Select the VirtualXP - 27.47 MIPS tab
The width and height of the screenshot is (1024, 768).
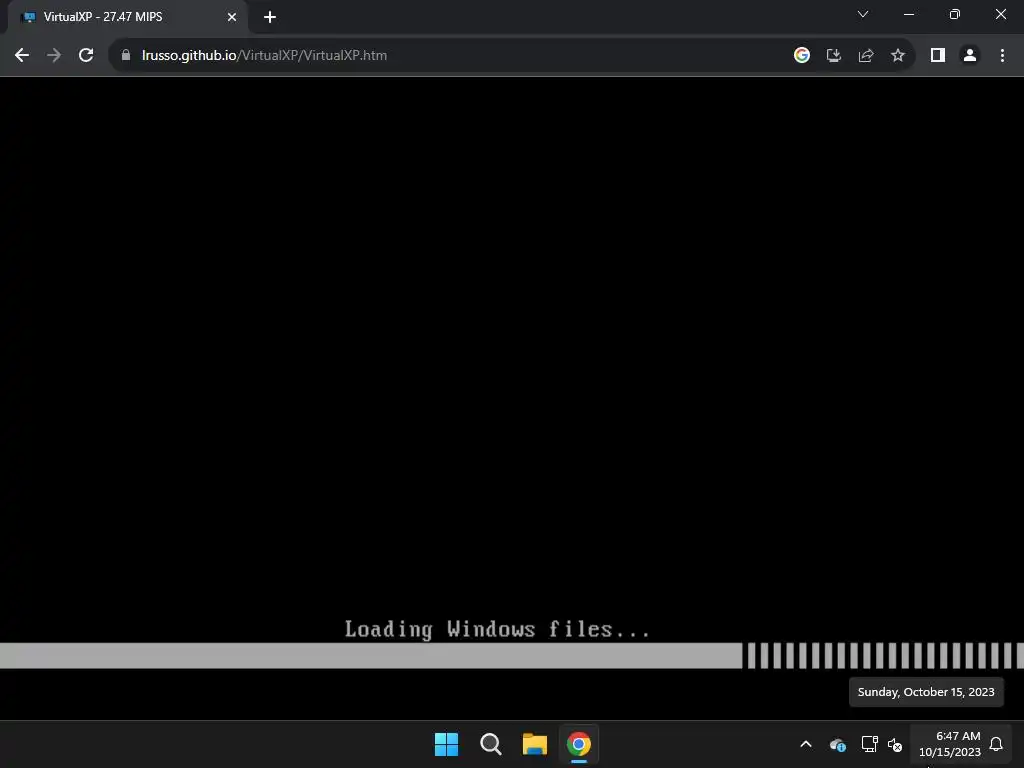pos(127,17)
